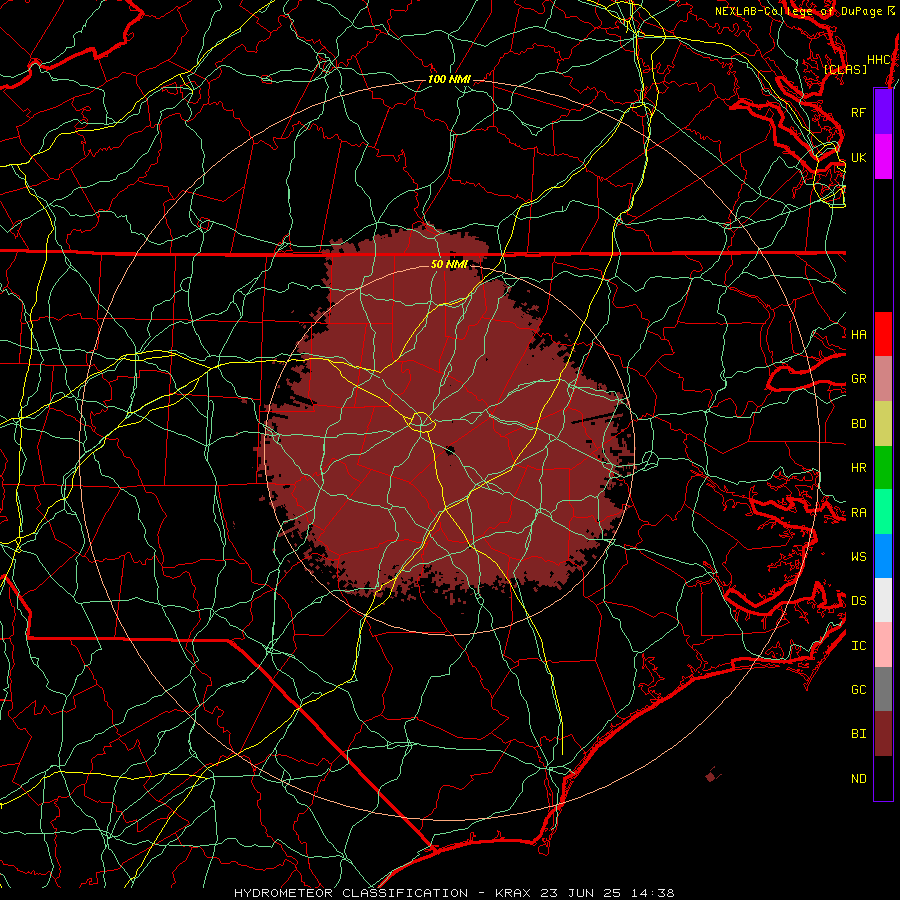Click the small isolated offshore biological echo
The image size is (900, 900).
tap(711, 777)
